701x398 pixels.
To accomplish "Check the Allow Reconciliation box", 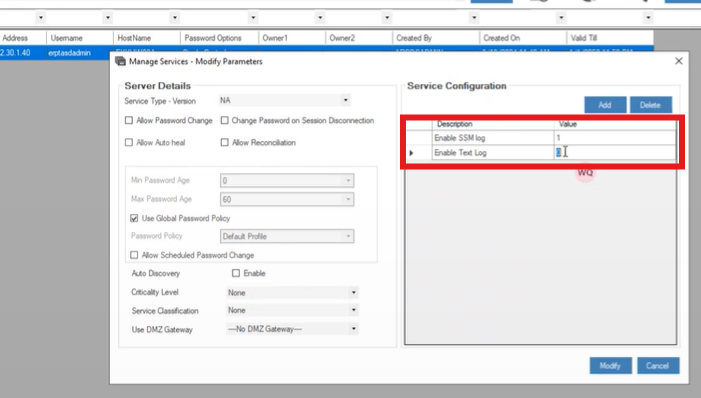I will [224, 142].
